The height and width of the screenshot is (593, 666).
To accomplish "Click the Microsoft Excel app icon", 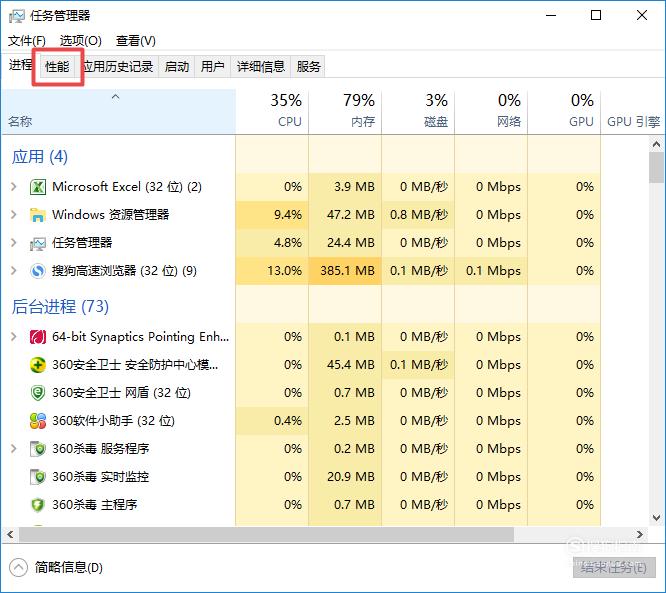I will 38,187.
